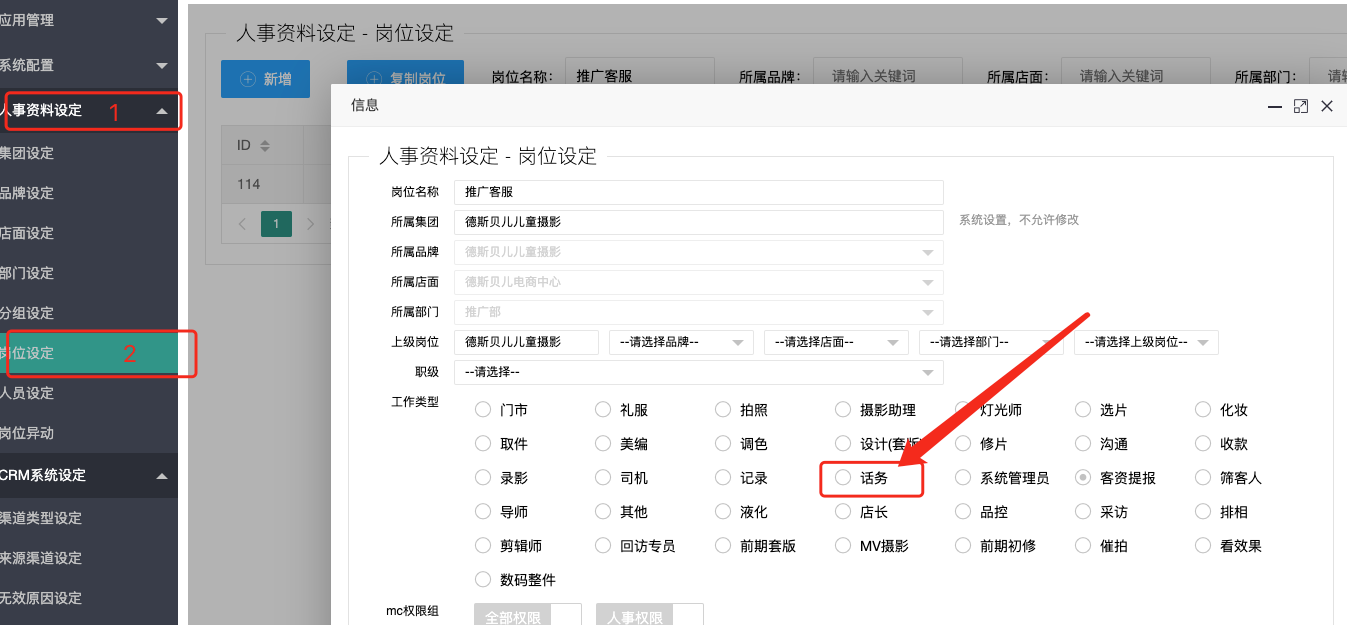Choose the 店长 work type
1347x625 pixels.
843,512
